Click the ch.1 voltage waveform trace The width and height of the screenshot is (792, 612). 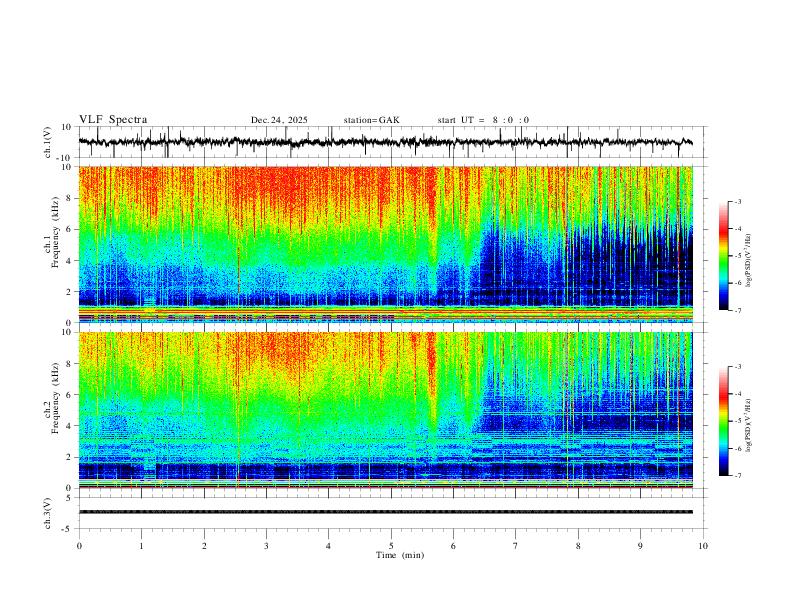(x=386, y=142)
